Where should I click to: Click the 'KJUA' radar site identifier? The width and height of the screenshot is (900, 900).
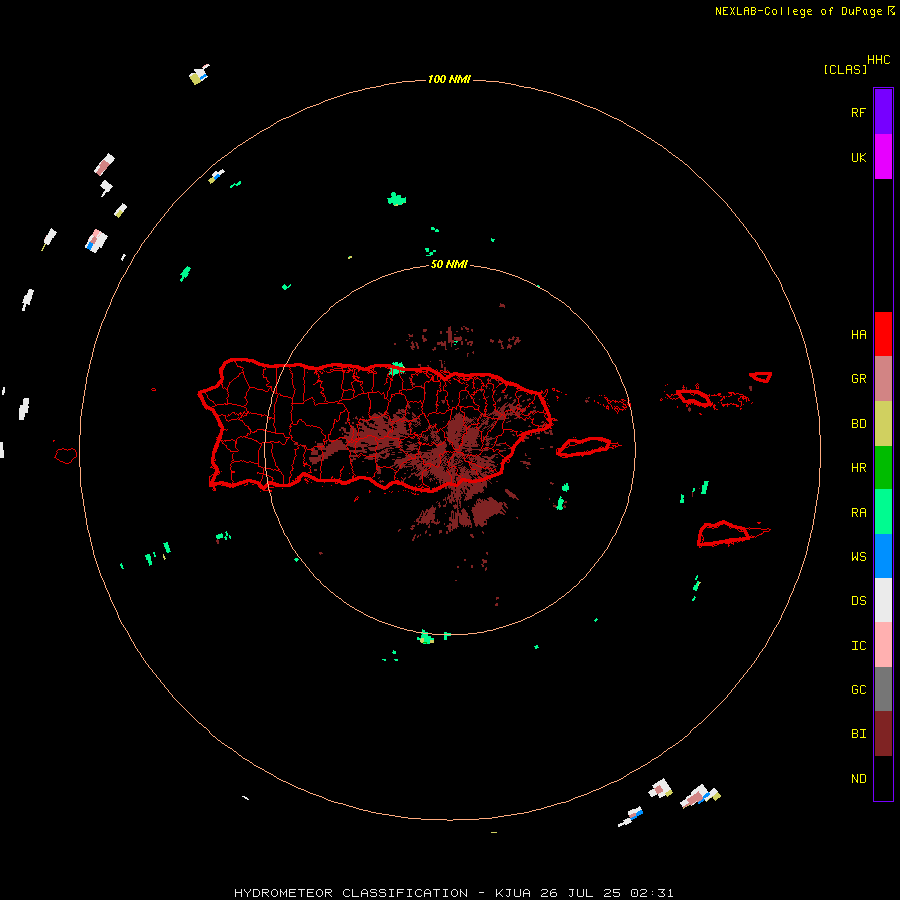[513, 893]
